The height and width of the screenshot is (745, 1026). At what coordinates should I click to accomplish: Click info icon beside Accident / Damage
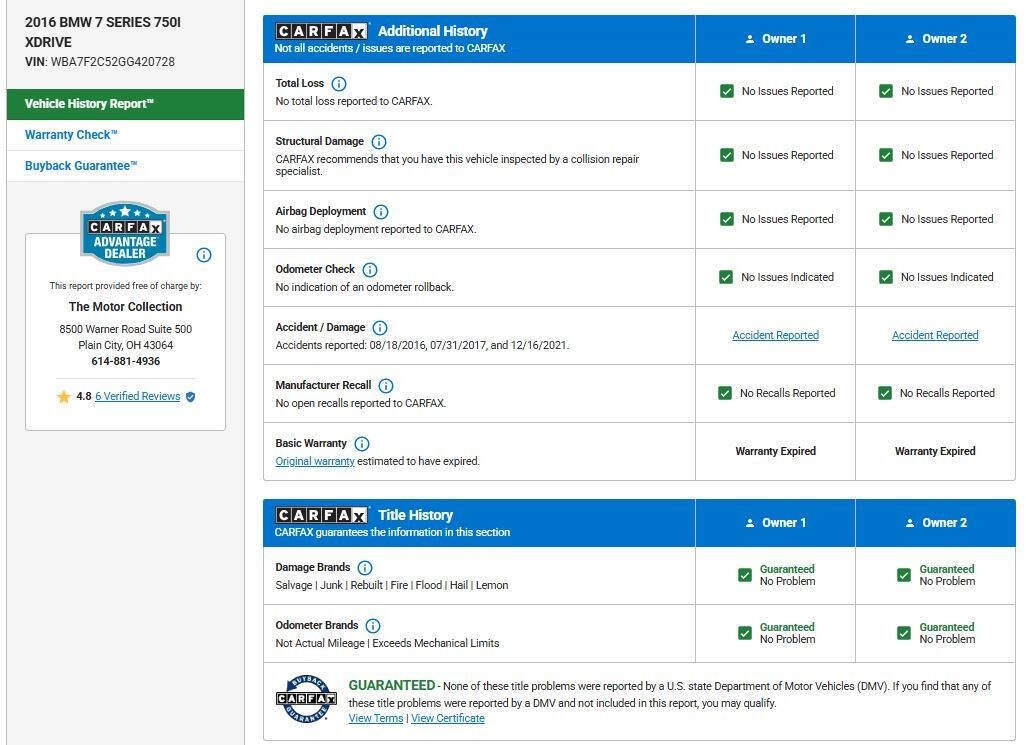pyautogui.click(x=380, y=328)
